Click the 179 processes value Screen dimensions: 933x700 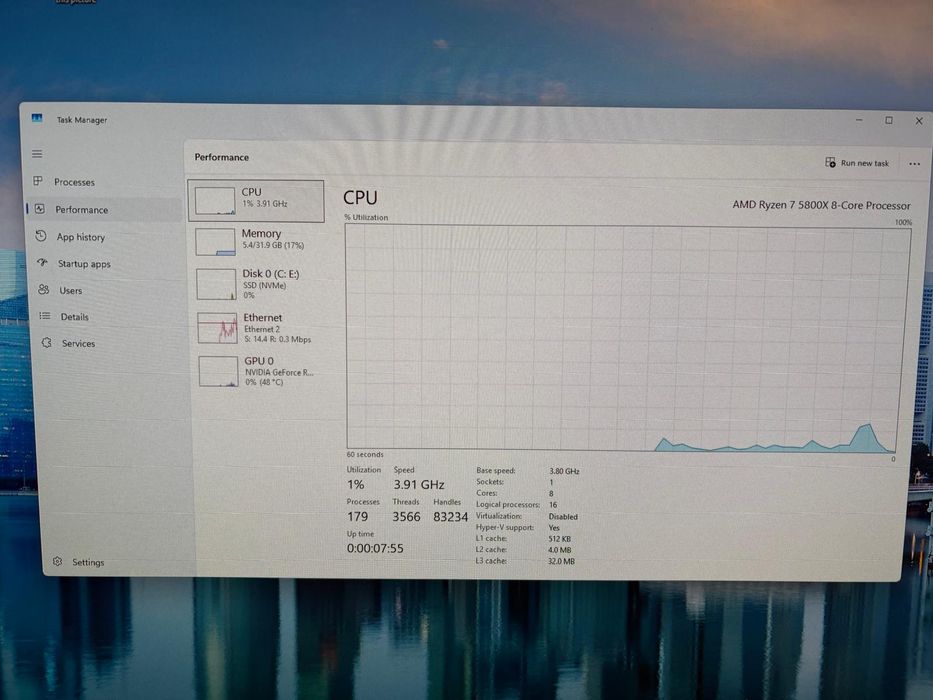click(x=358, y=517)
